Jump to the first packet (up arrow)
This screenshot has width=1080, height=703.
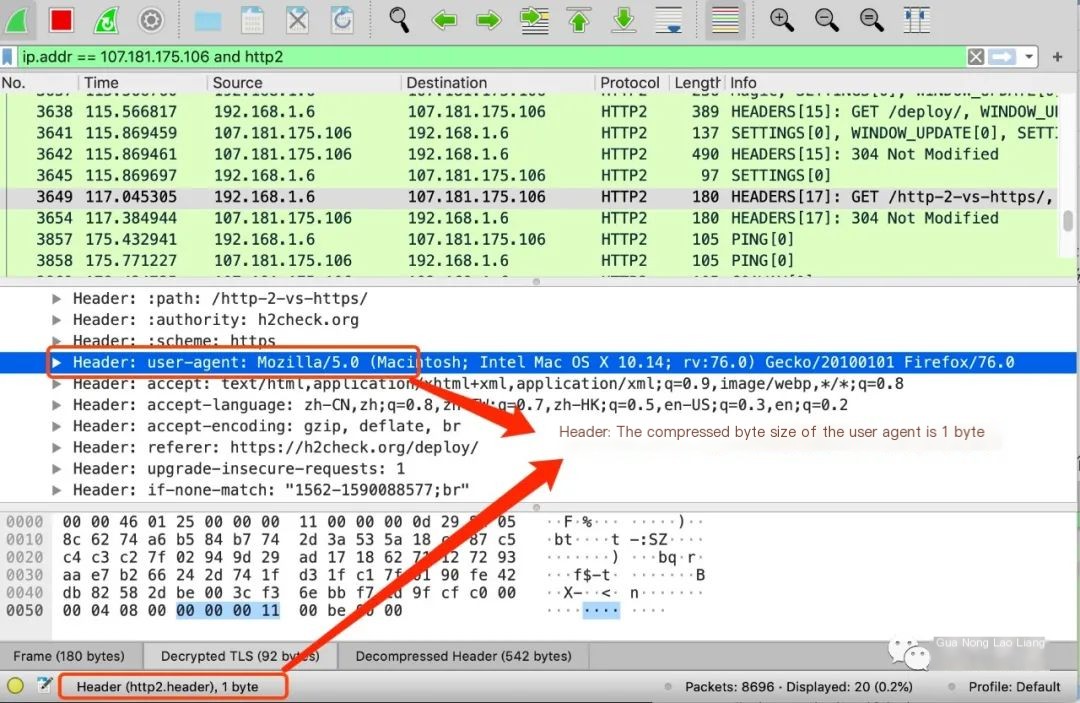(579, 20)
